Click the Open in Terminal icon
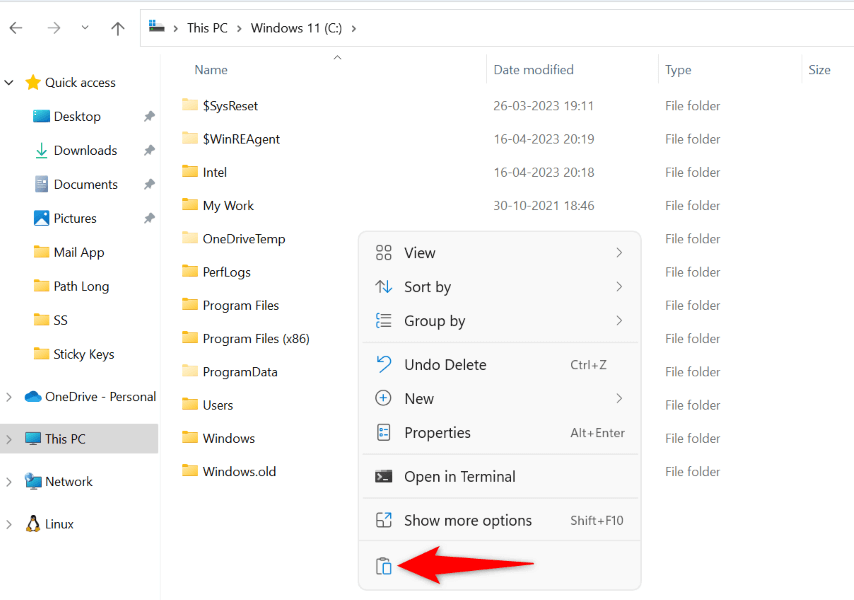Viewport: 854px width, 600px height. pyautogui.click(x=384, y=475)
